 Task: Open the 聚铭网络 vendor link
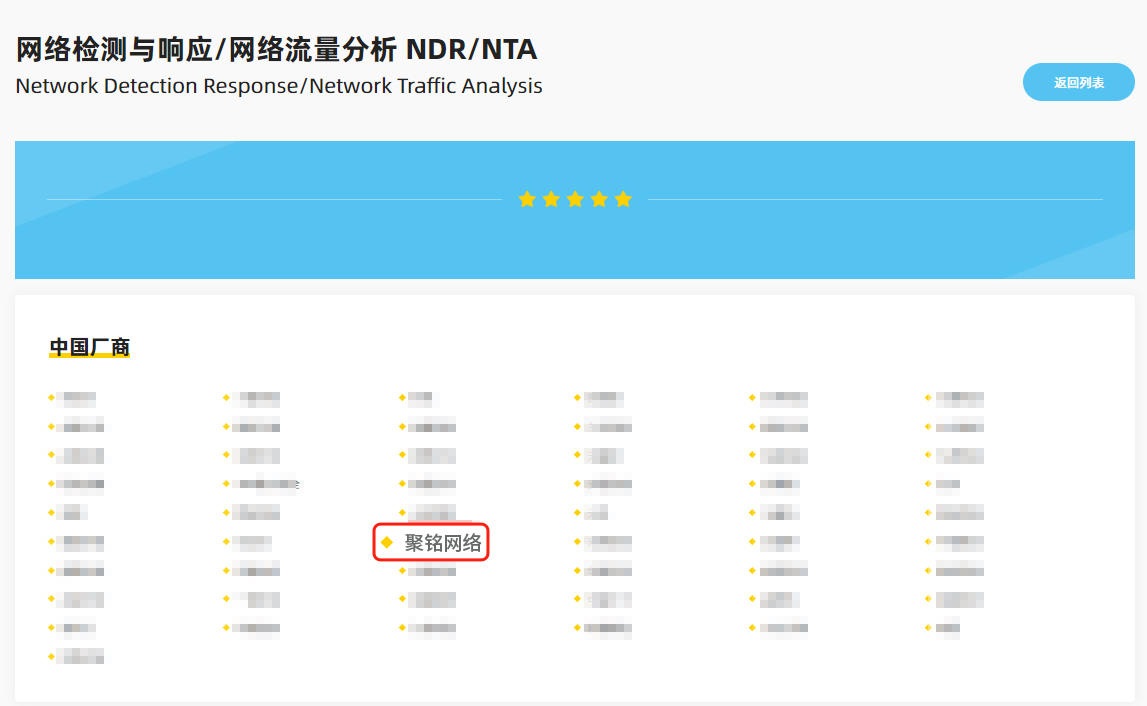pos(443,543)
